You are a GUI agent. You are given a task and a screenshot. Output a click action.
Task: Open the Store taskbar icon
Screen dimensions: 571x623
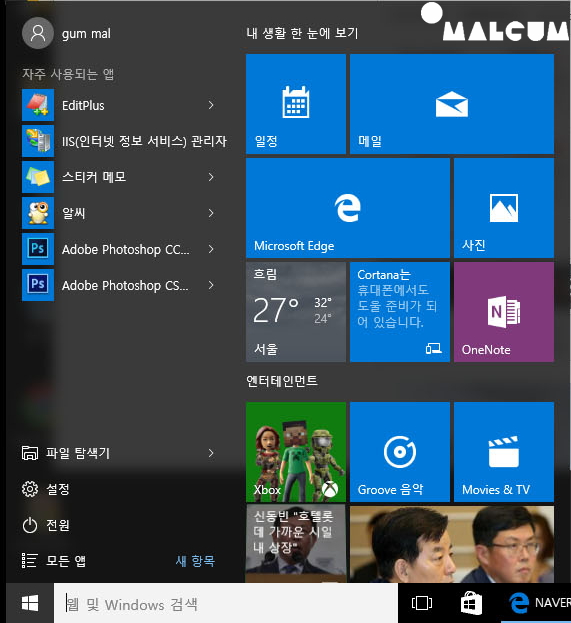coord(471,603)
